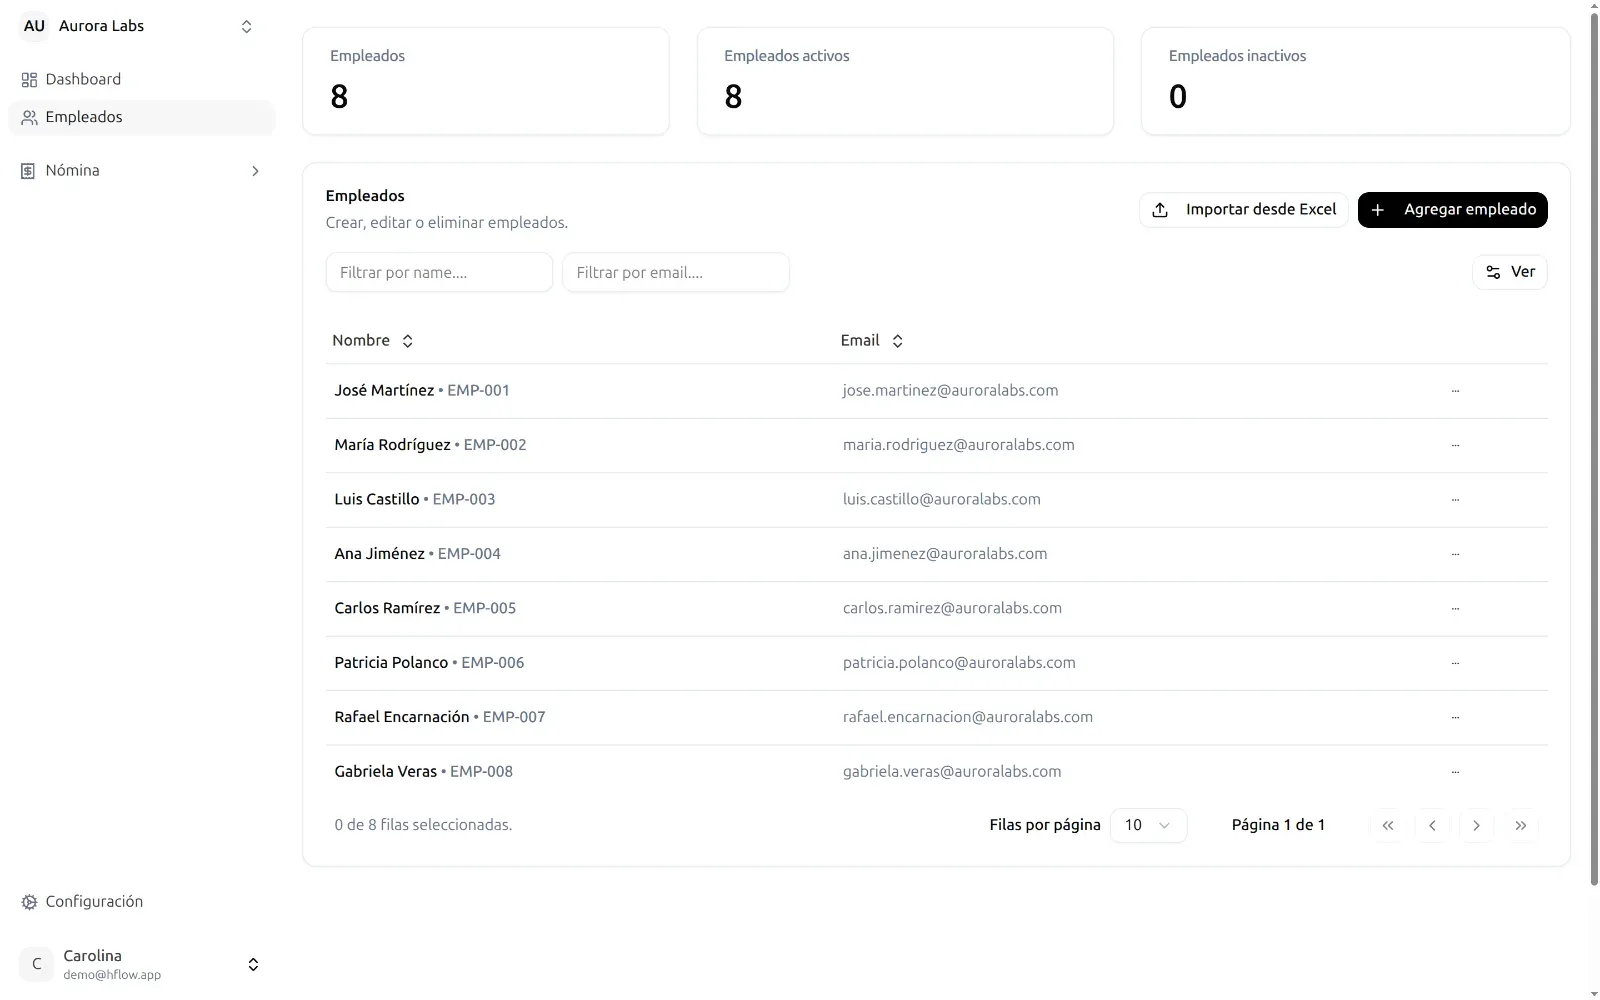Go to first page of results
This screenshot has height=1000, width=1600.
[1388, 825]
